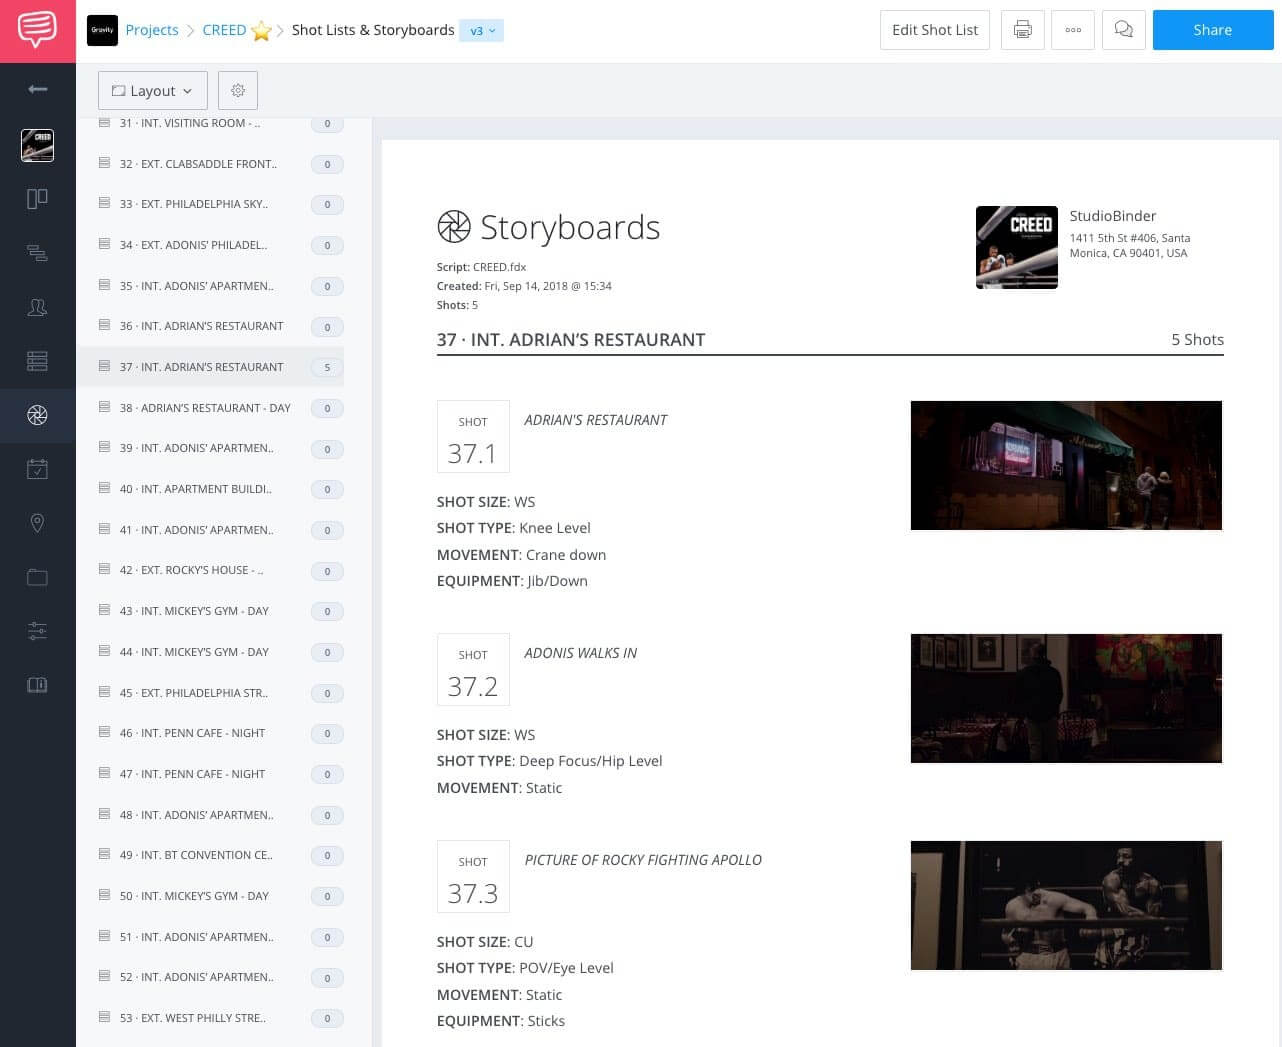
Task: Click the CREED breadcrumb link
Action: pyautogui.click(x=224, y=30)
